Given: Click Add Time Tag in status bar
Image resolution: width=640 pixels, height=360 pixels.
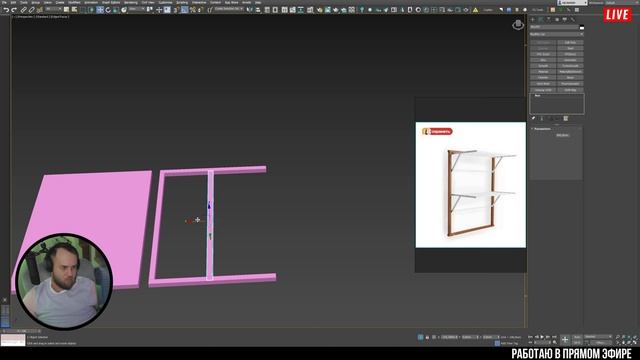Looking at the screenshot, I should 509,343.
